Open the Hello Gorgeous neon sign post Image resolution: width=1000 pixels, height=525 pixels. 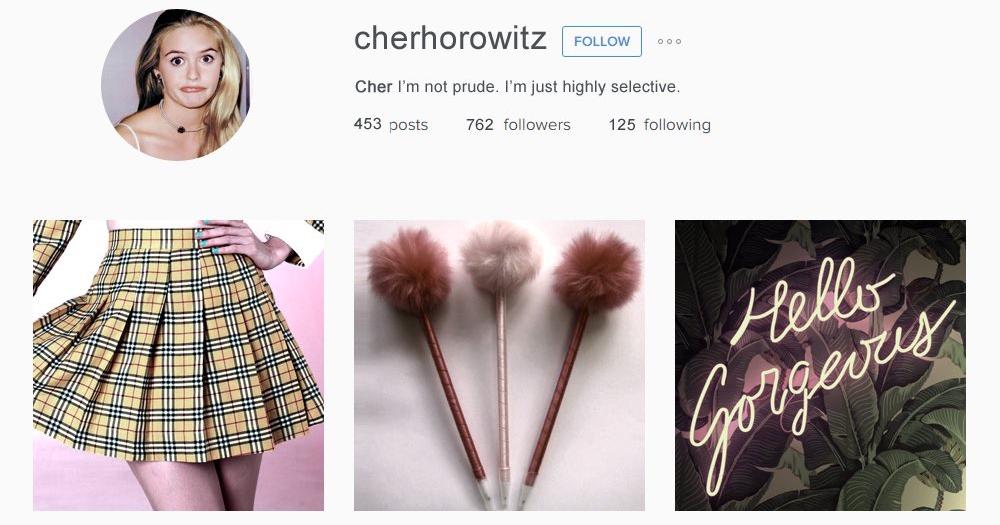(820, 365)
